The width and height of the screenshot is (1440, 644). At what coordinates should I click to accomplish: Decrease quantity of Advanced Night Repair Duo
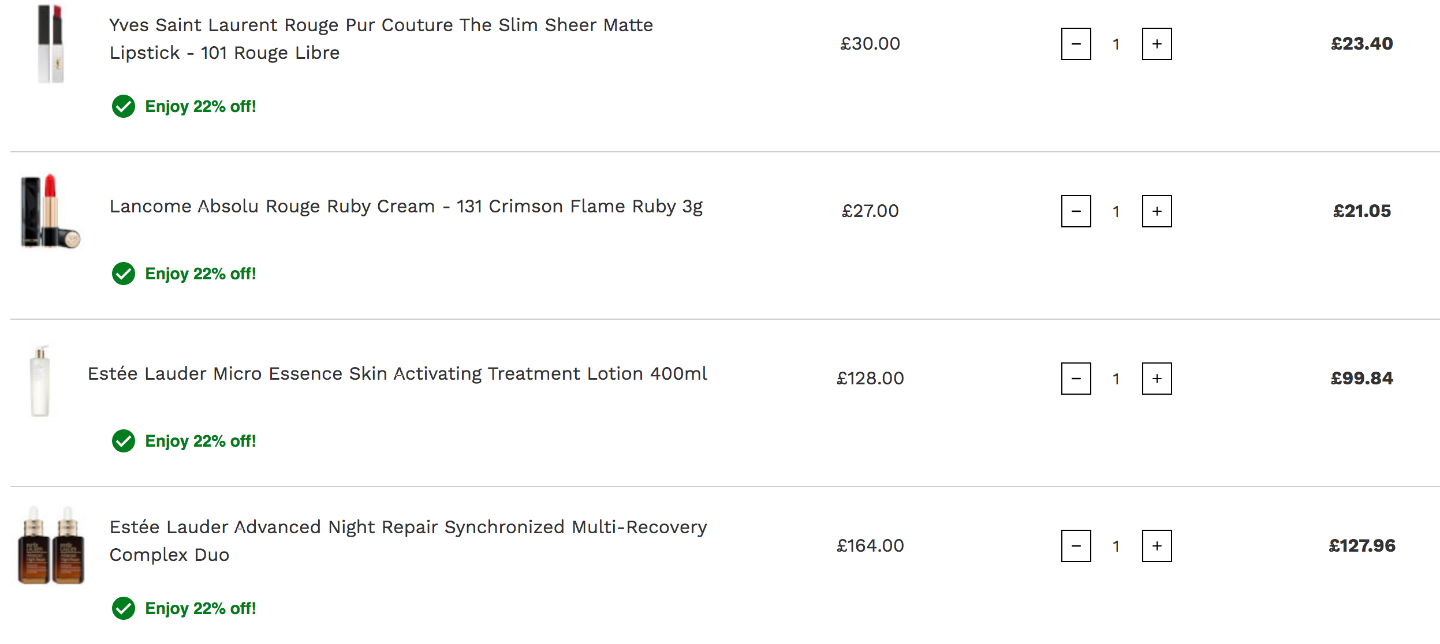[x=1076, y=546]
